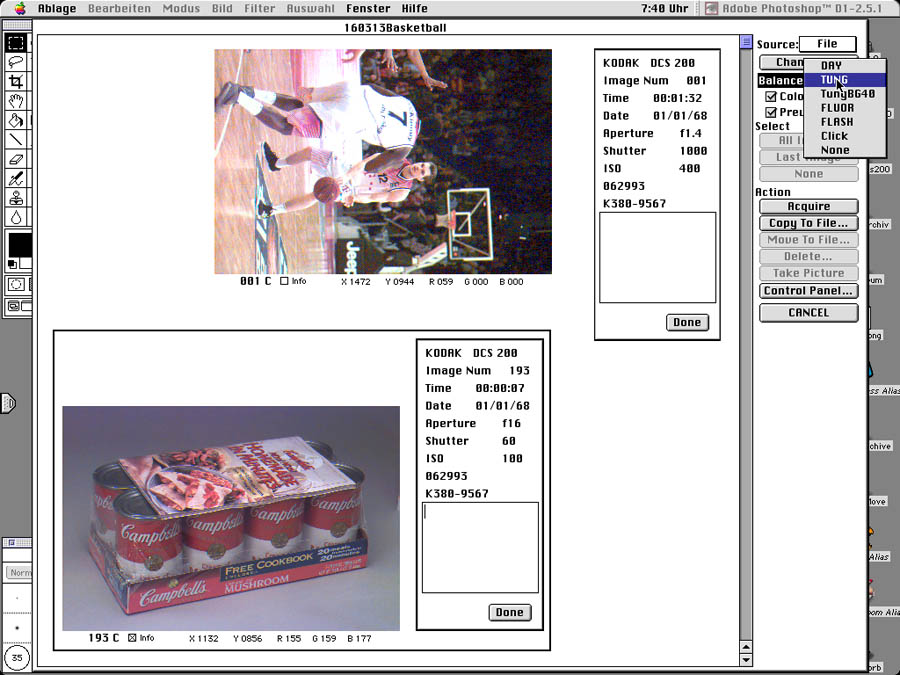Click the CANCEL button
900x675 pixels.
(808, 312)
